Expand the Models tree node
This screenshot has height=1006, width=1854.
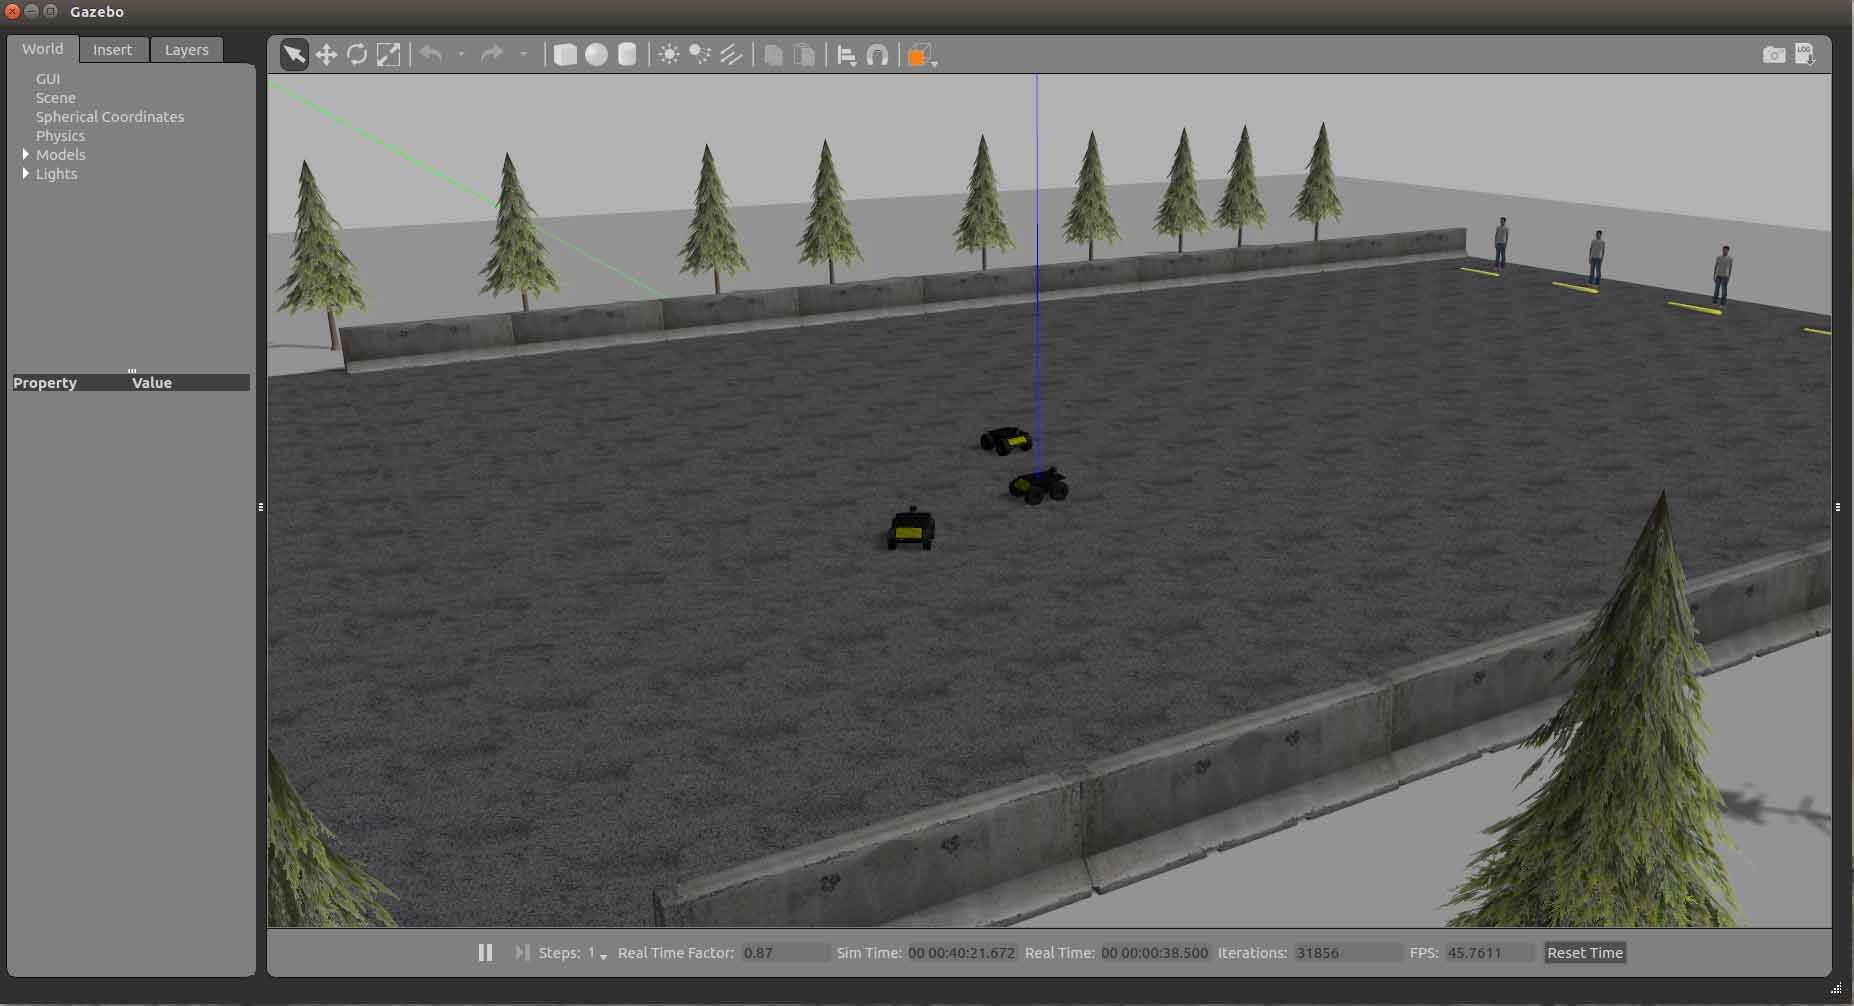tap(26, 155)
